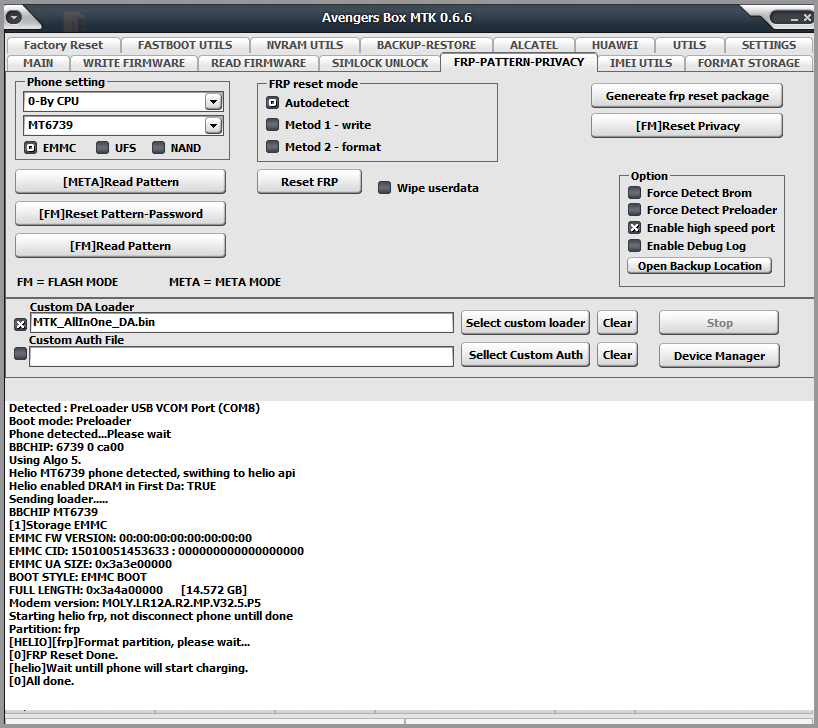Click Select custom loader button

click(x=525, y=323)
